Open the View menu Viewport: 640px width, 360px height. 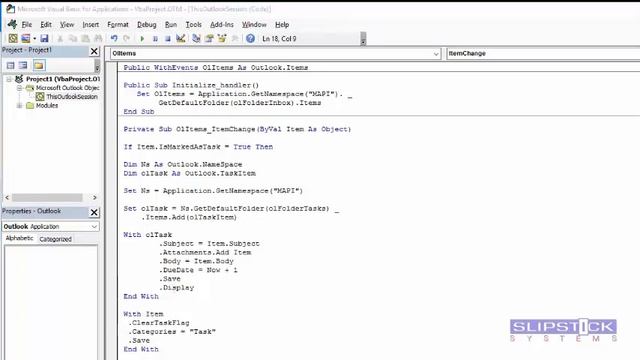[x=67, y=24]
